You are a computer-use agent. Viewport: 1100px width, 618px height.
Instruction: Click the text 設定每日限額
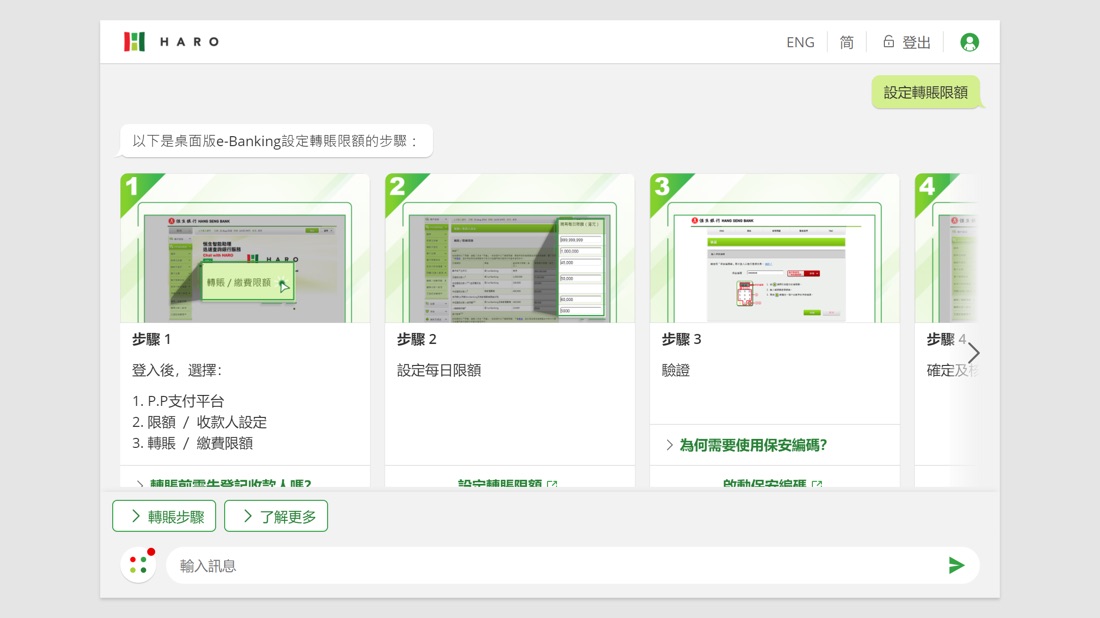[439, 370]
